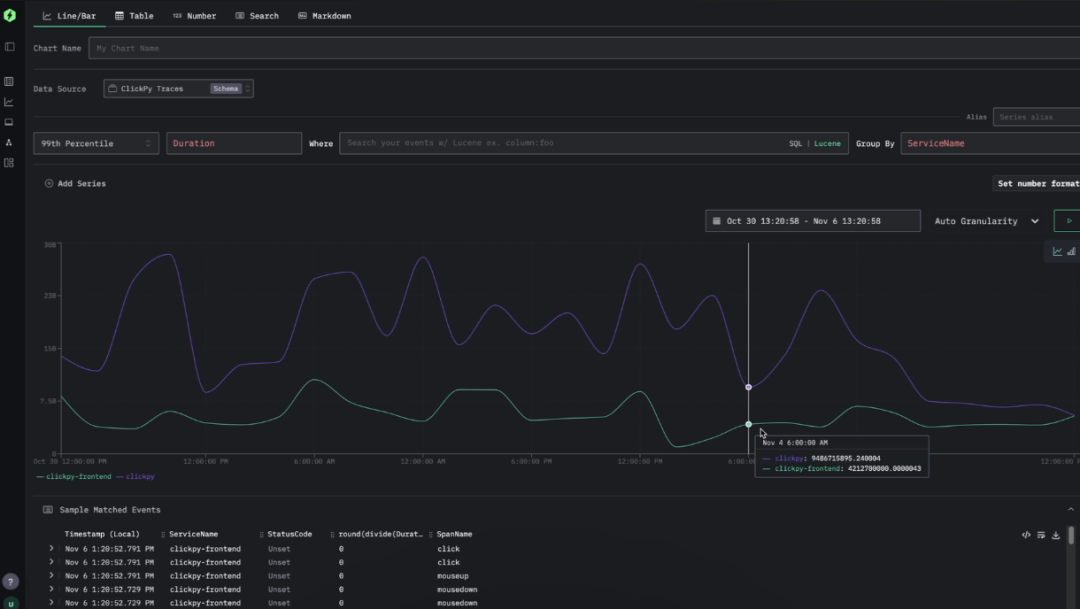Switch query language to SQL

coord(796,143)
